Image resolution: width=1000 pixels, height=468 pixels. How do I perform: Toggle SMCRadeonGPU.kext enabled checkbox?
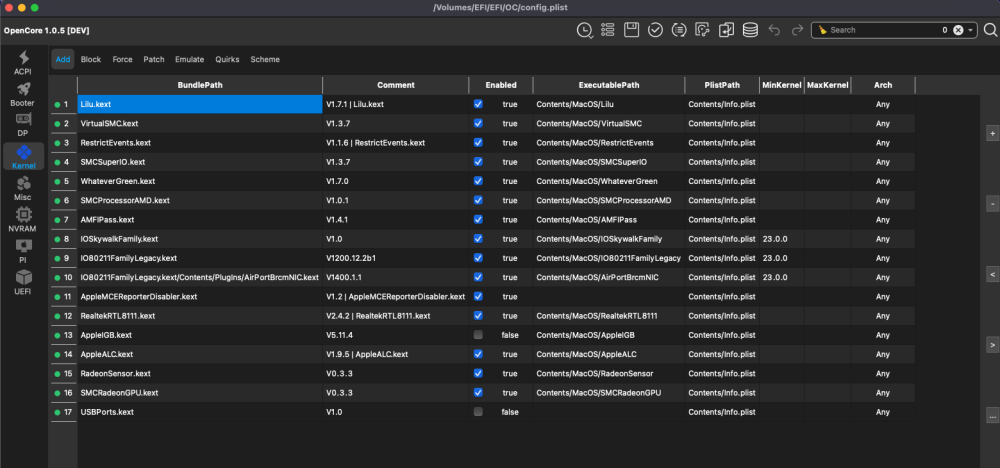[x=478, y=393]
